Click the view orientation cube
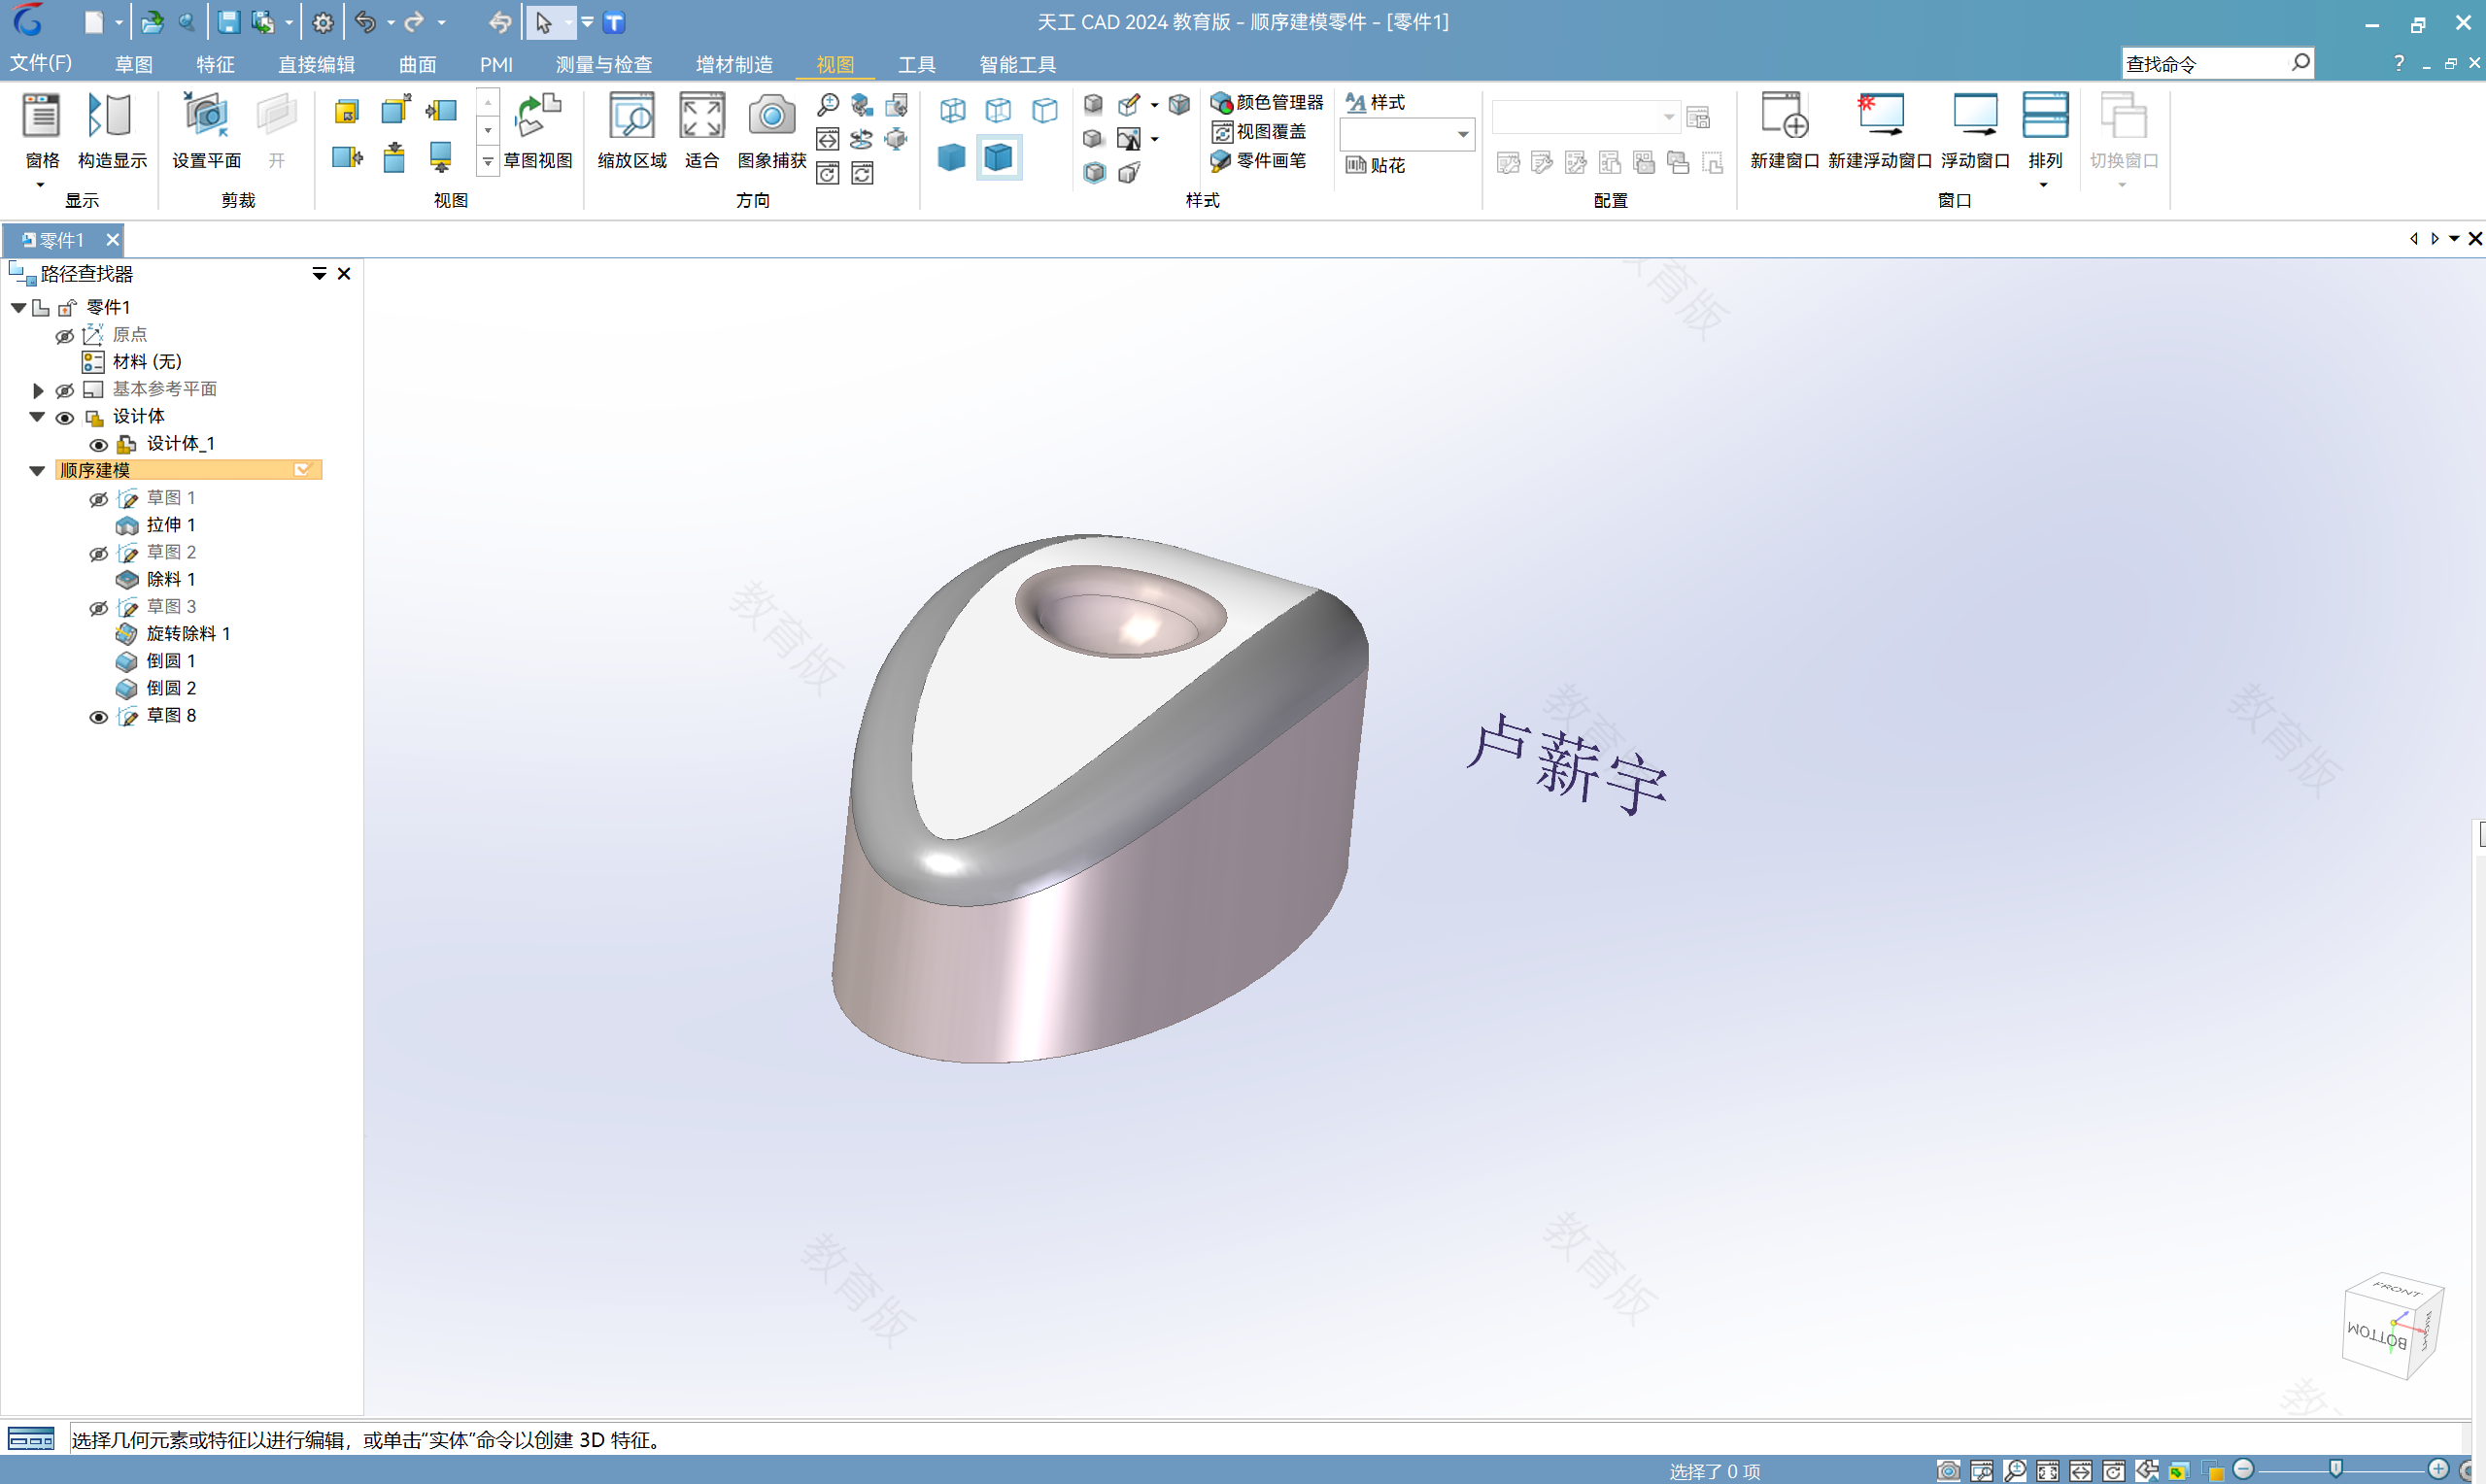The height and width of the screenshot is (1484, 2486). tap(2392, 1326)
